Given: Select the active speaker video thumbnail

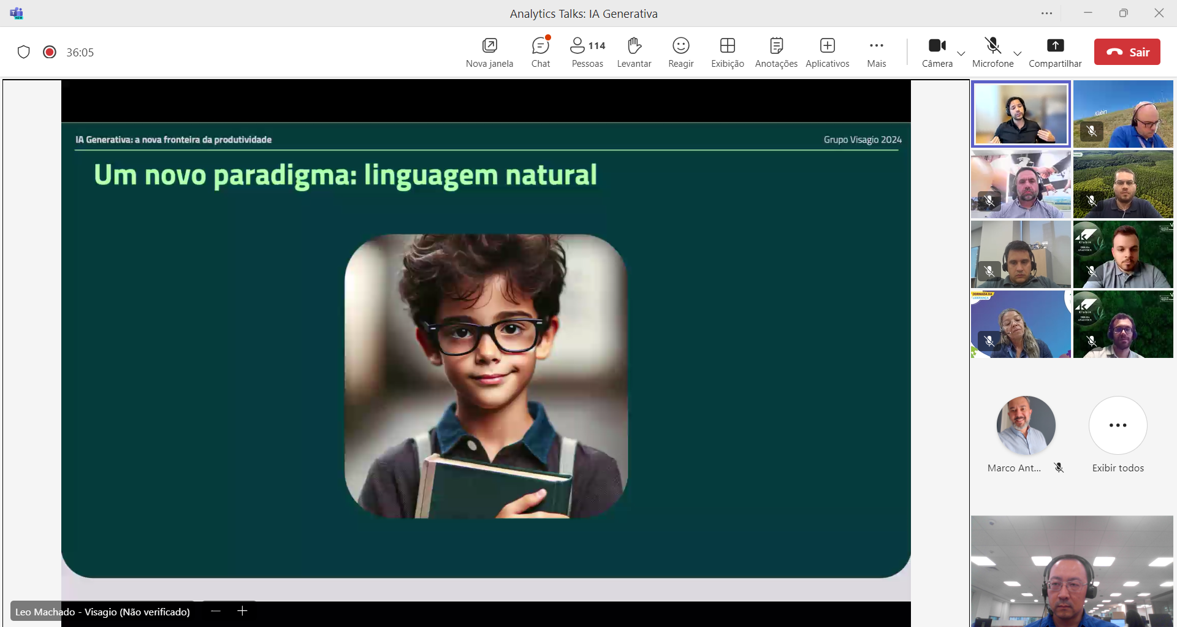Looking at the screenshot, I should tap(1020, 114).
